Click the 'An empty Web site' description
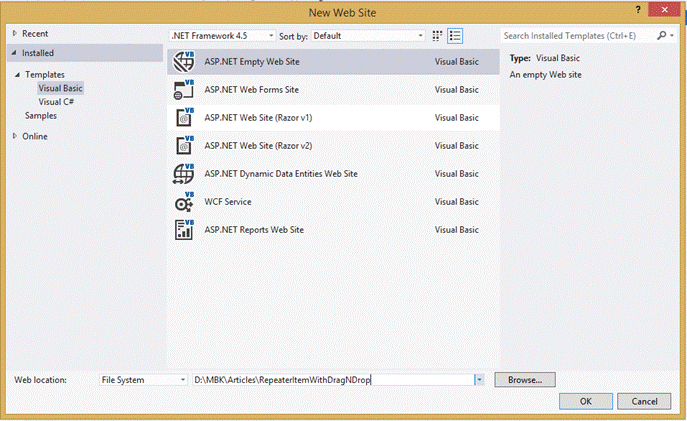 coord(545,75)
